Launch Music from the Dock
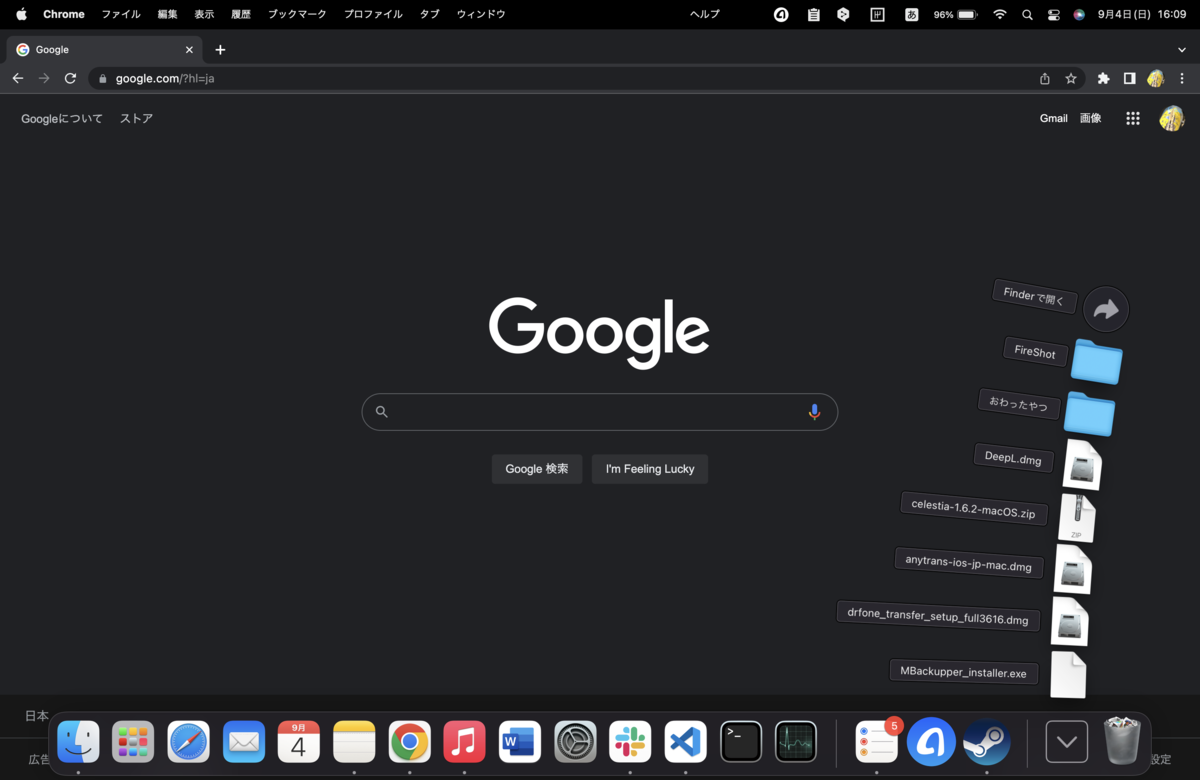Screen dimensions: 1200x780 tap(464, 742)
